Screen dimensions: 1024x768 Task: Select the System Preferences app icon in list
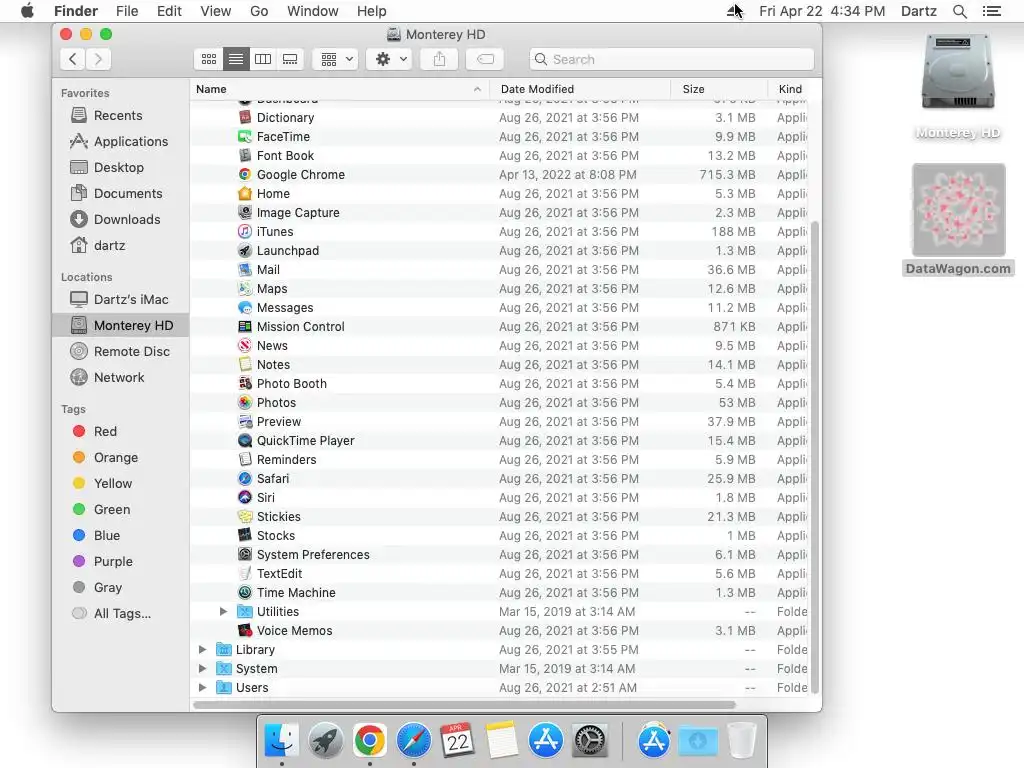point(245,554)
